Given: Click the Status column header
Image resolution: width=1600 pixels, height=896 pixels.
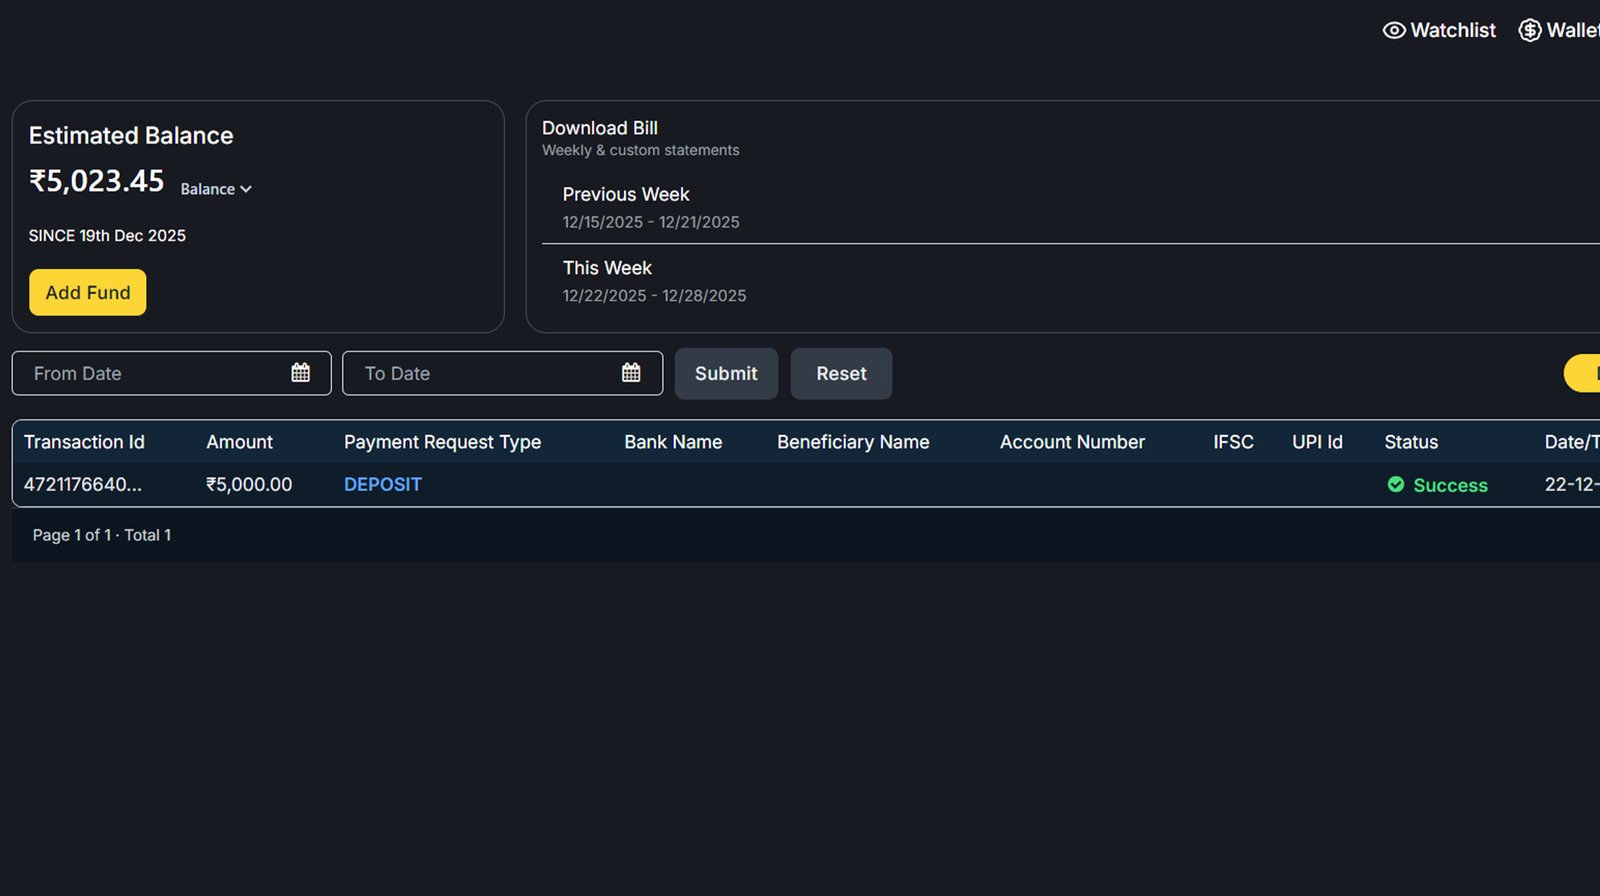Looking at the screenshot, I should click(x=1411, y=442).
